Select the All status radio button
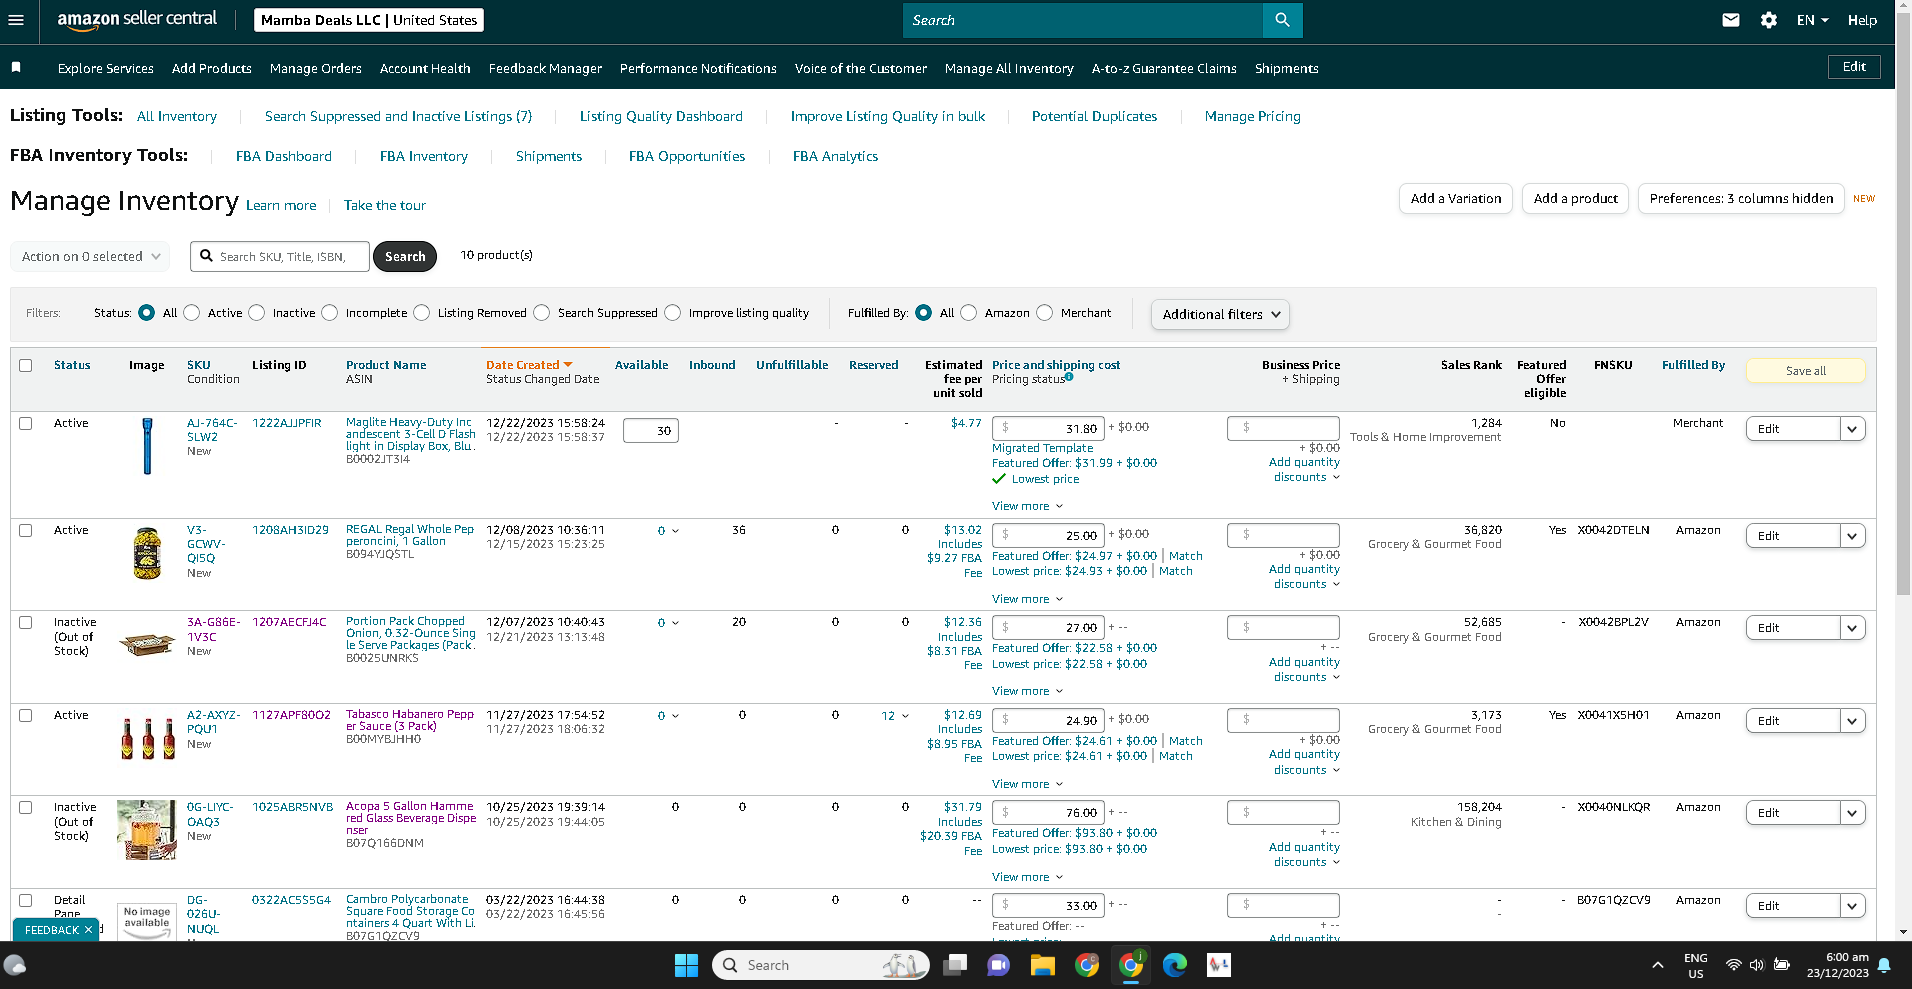This screenshot has width=1912, height=989. [147, 313]
